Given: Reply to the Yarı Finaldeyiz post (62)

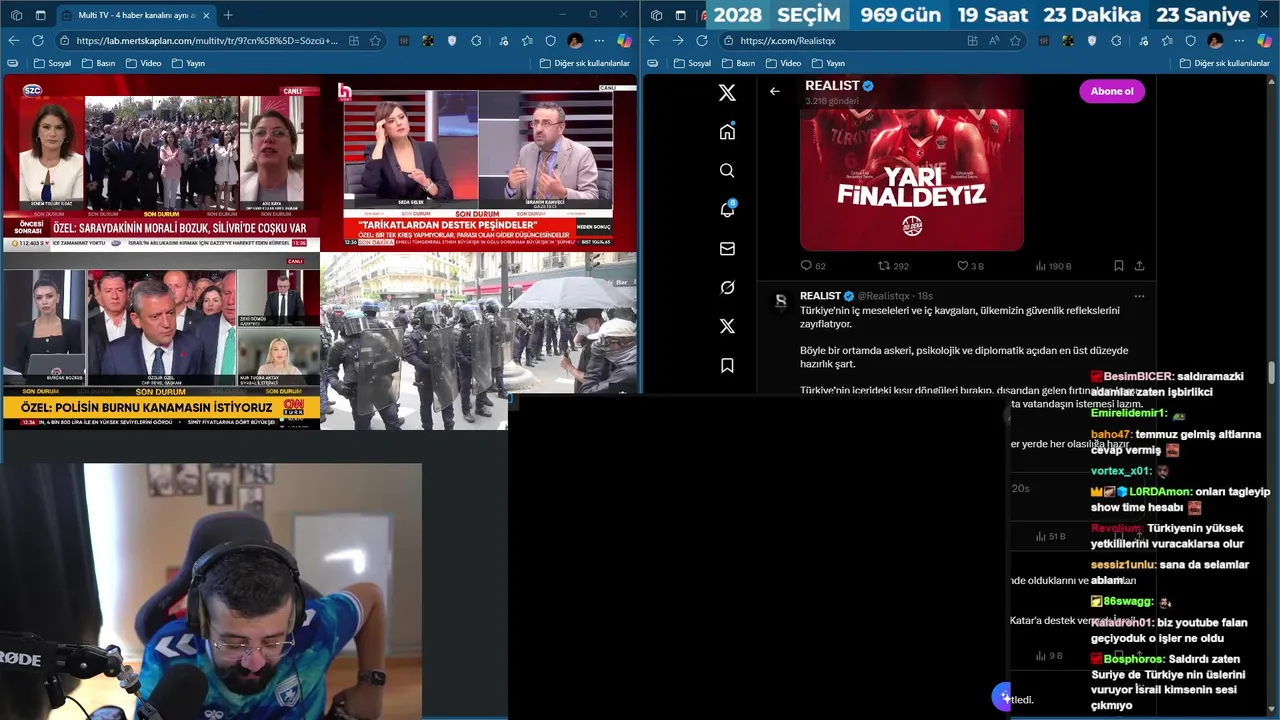Looking at the screenshot, I should pyautogui.click(x=813, y=266).
